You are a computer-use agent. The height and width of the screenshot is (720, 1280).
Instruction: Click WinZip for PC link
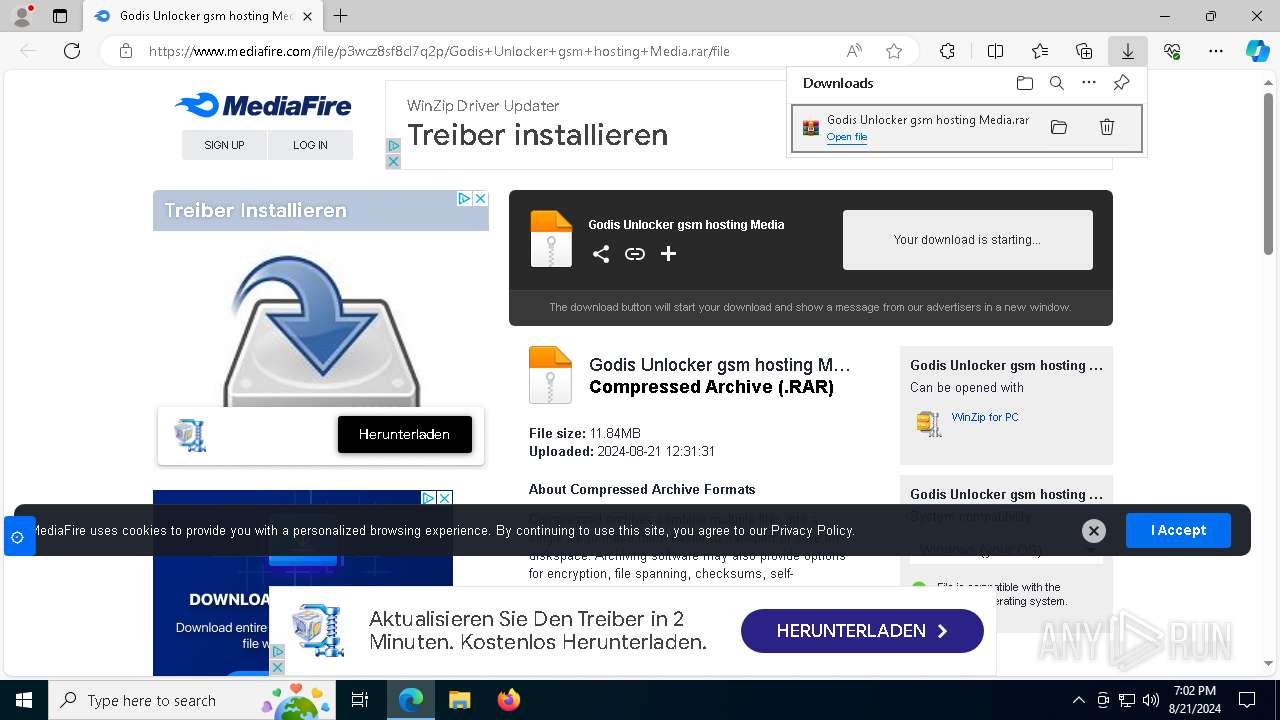(985, 417)
